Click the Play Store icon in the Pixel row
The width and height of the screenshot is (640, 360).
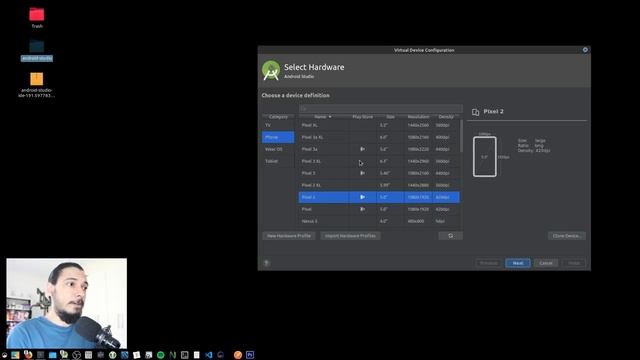(x=362, y=209)
